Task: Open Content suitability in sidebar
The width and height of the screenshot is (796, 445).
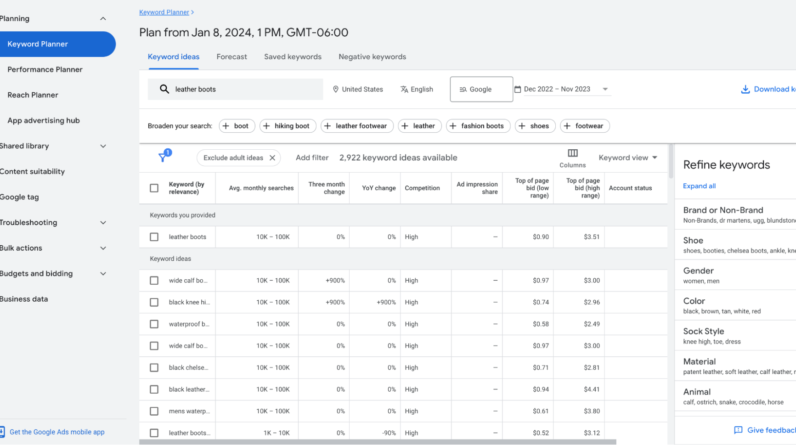Action: [32, 172]
